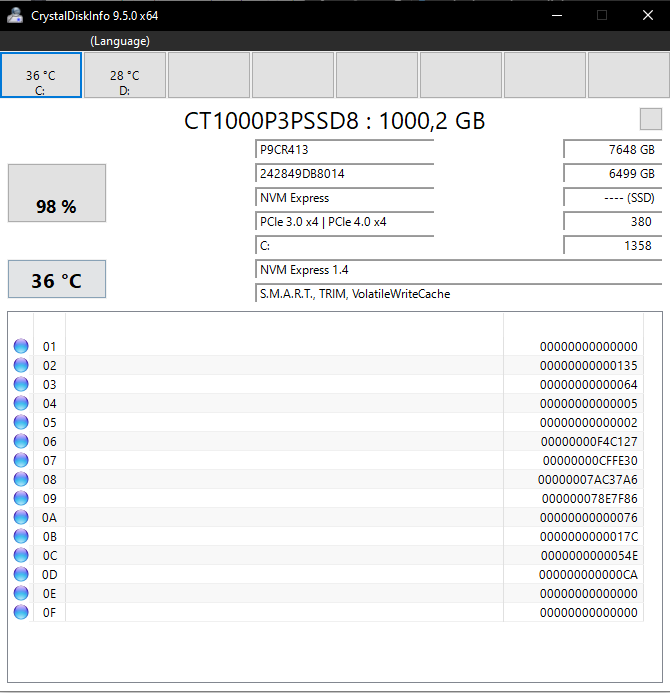670x693 pixels.
Task: Click raw value 000000078E7F86
Action: 590,499
